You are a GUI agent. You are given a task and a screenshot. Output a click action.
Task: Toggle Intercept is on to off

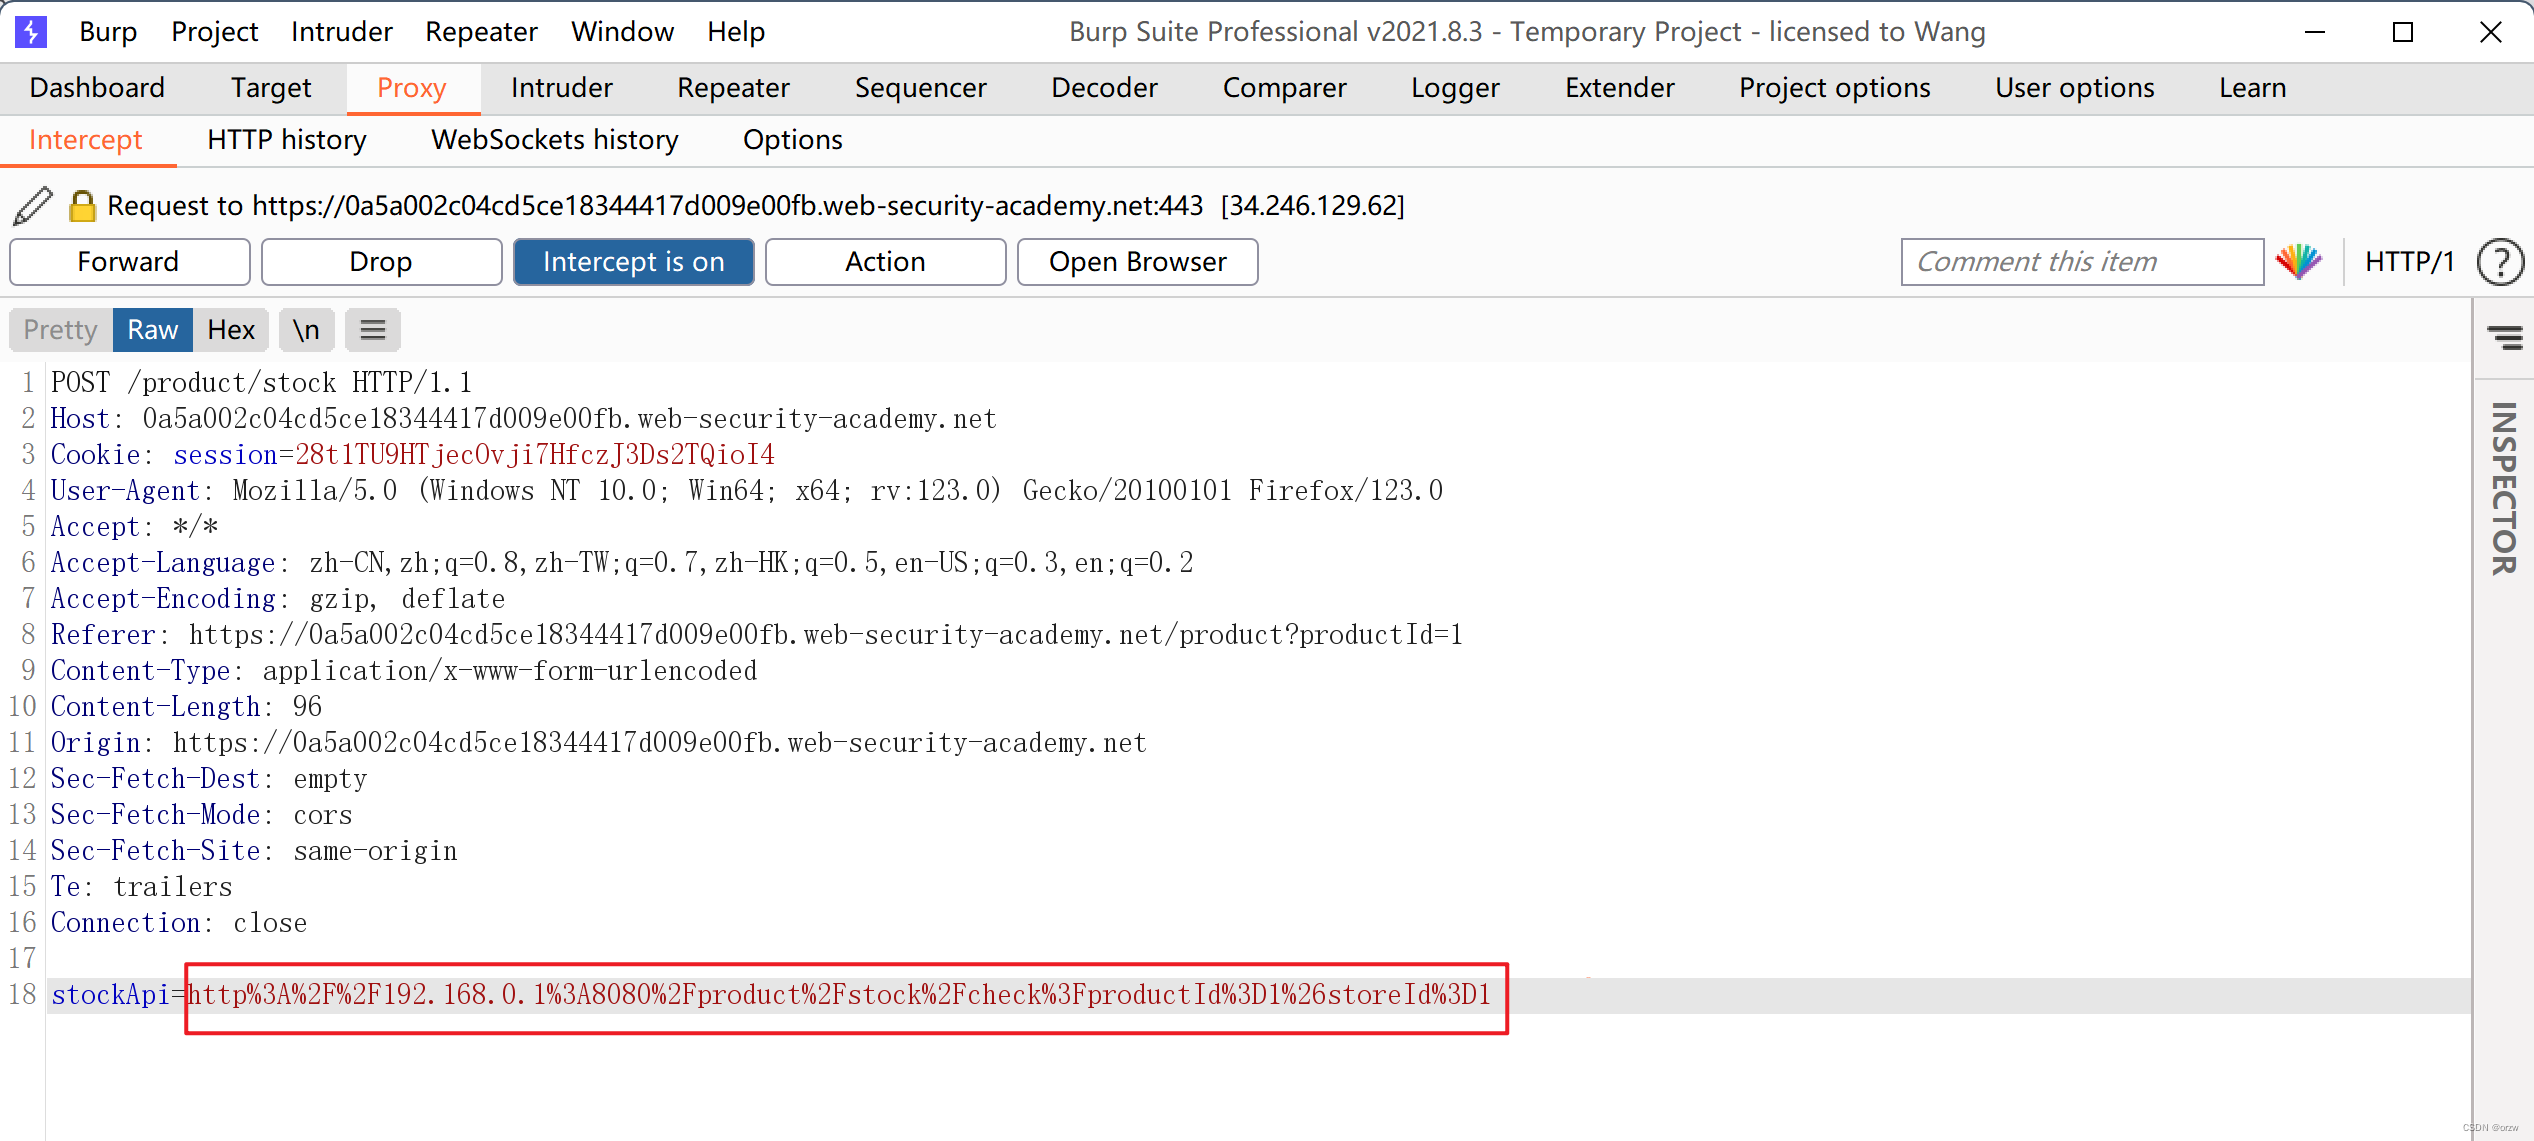[x=633, y=261]
